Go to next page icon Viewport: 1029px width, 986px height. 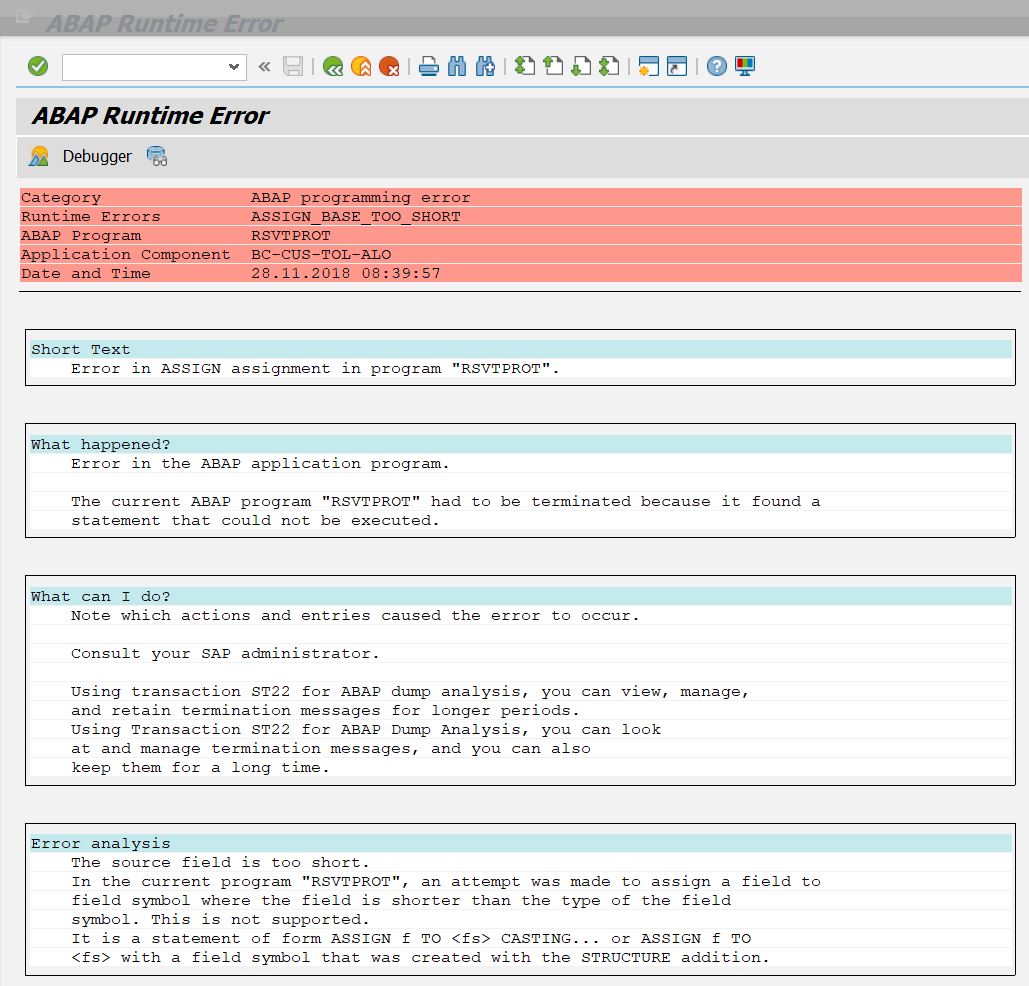pos(581,66)
